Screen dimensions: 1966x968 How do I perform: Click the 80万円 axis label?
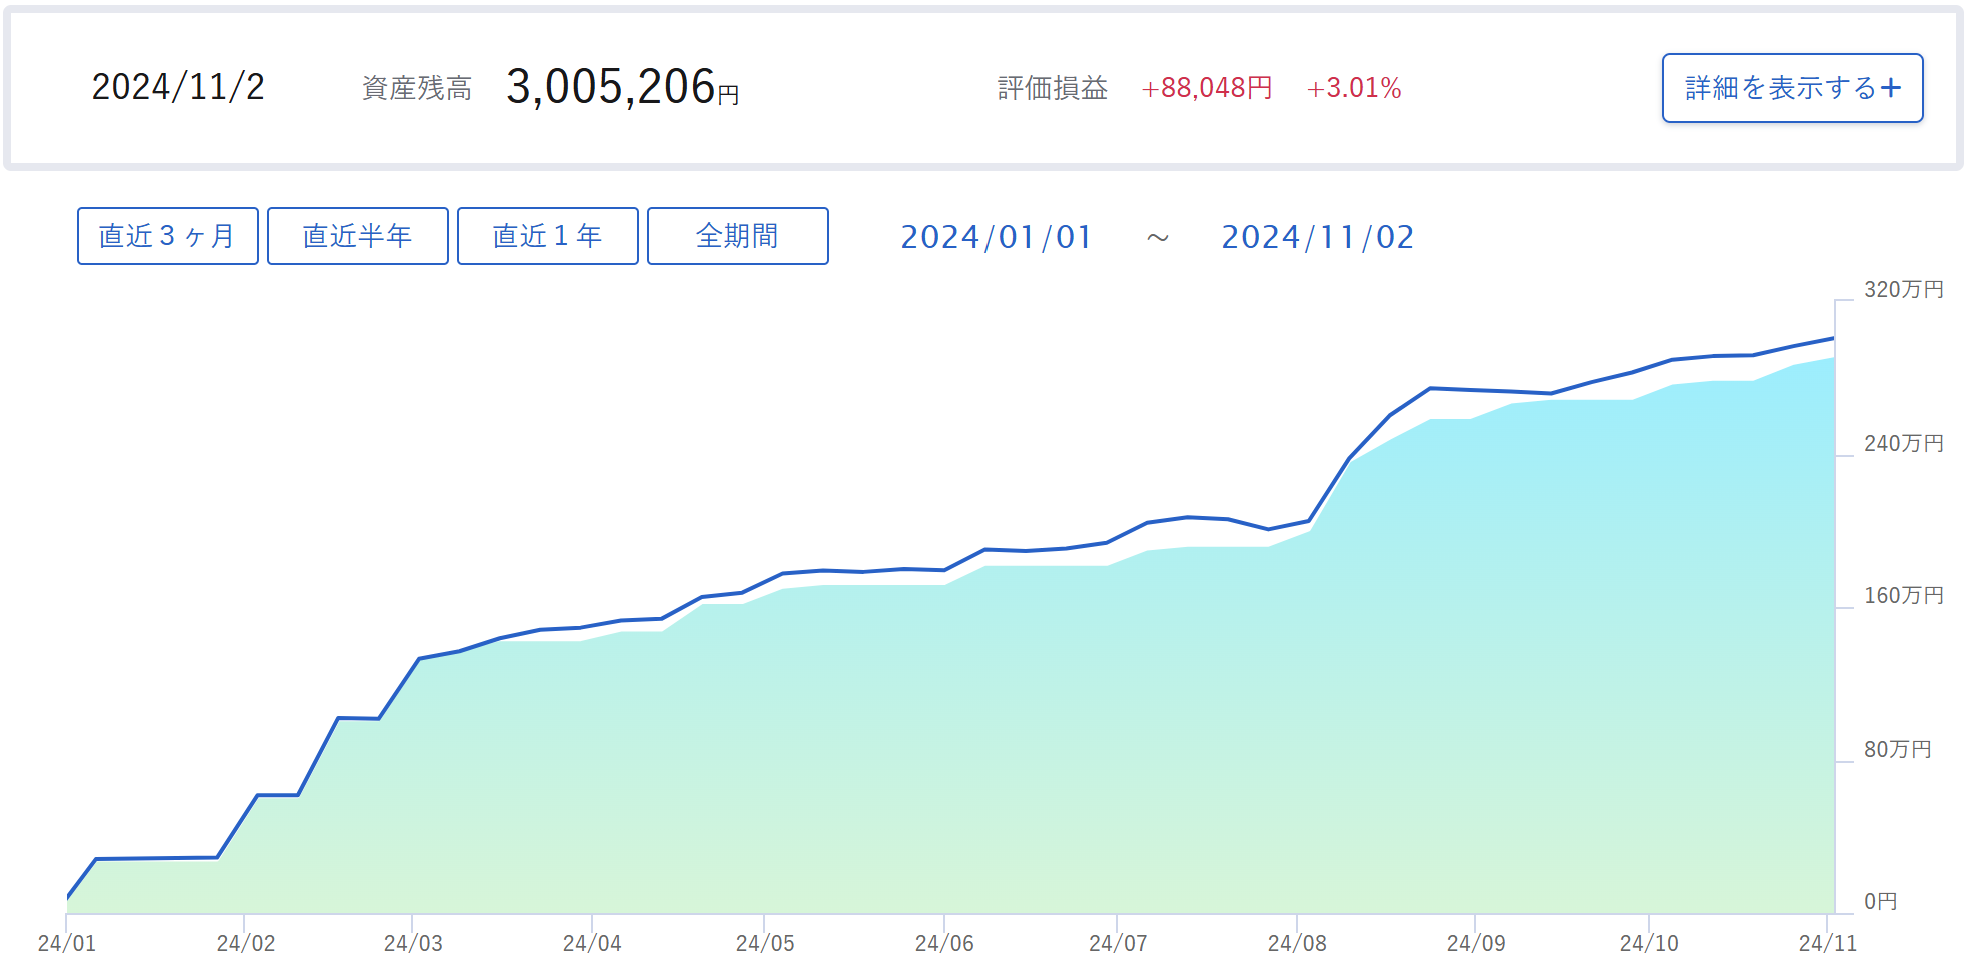1898,750
